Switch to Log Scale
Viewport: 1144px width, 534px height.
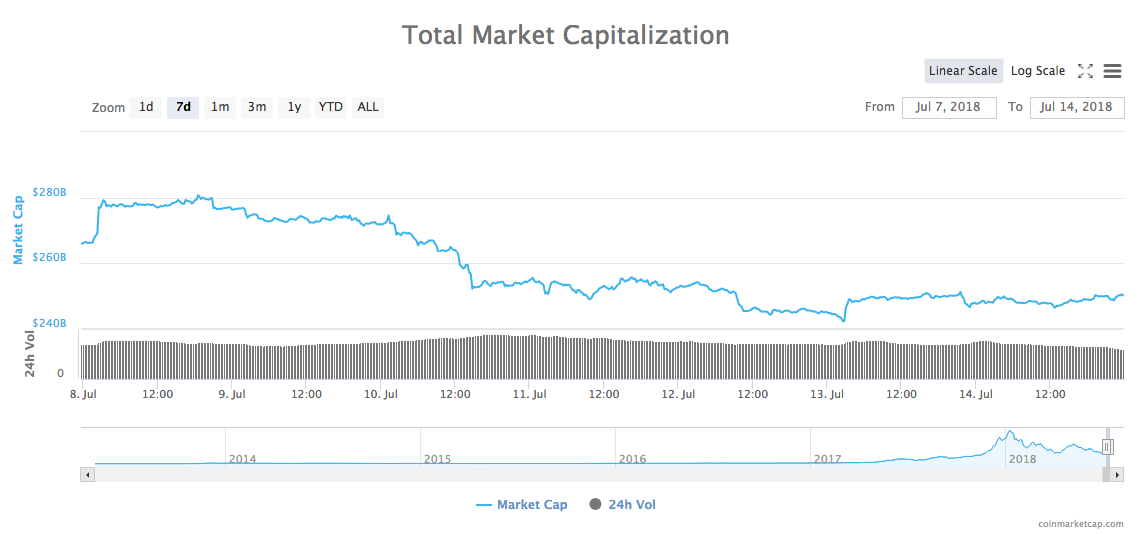pyautogui.click(x=1037, y=71)
